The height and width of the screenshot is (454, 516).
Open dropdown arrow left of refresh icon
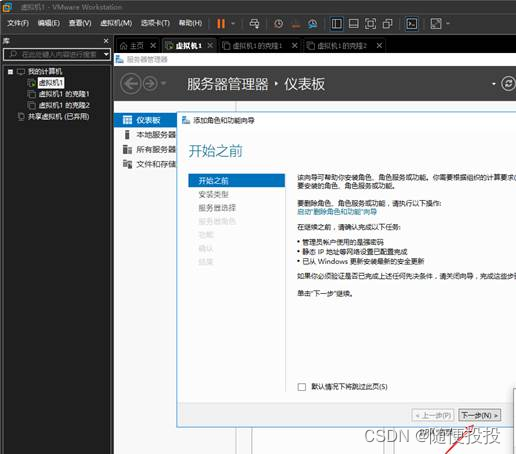494,84
